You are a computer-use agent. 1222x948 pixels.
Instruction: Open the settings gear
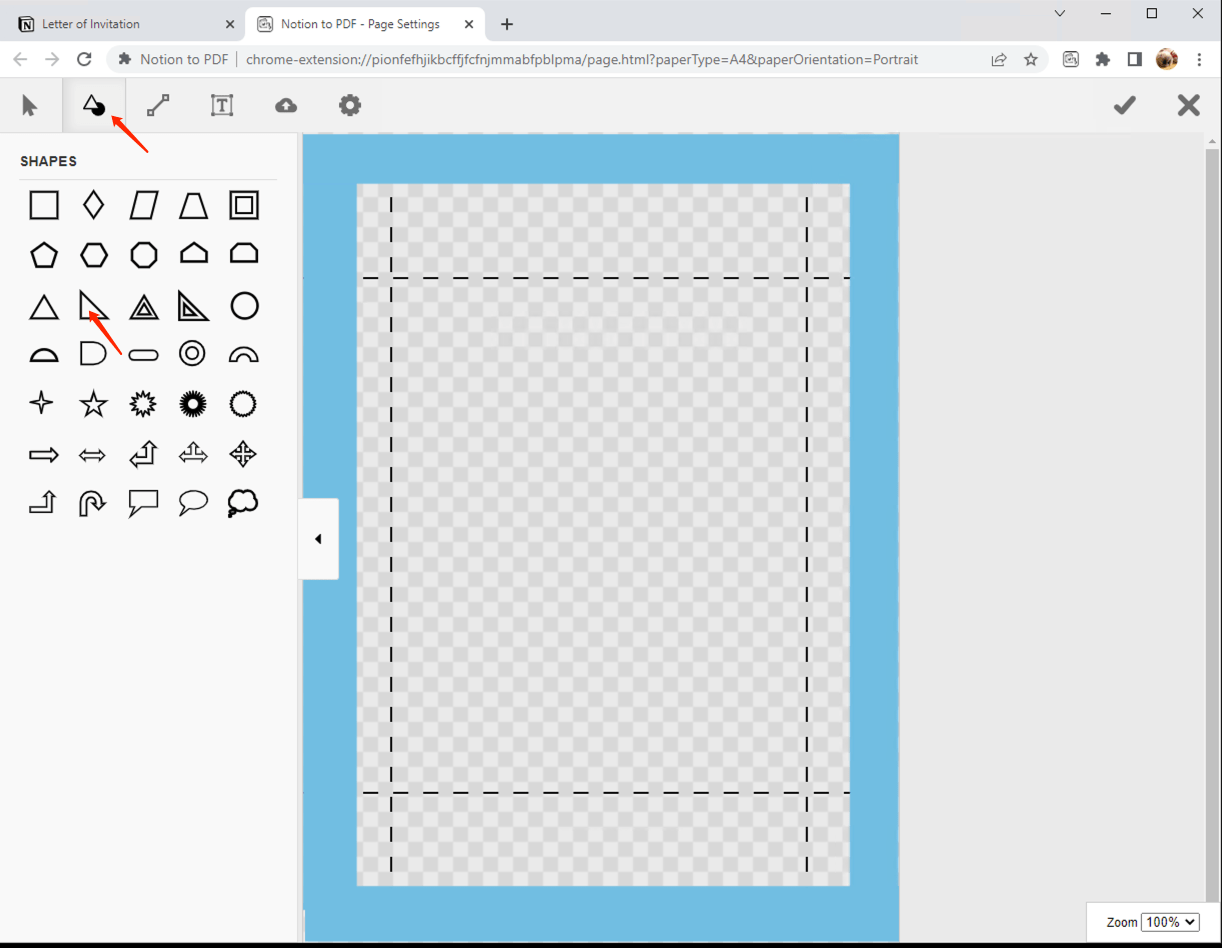coord(349,105)
